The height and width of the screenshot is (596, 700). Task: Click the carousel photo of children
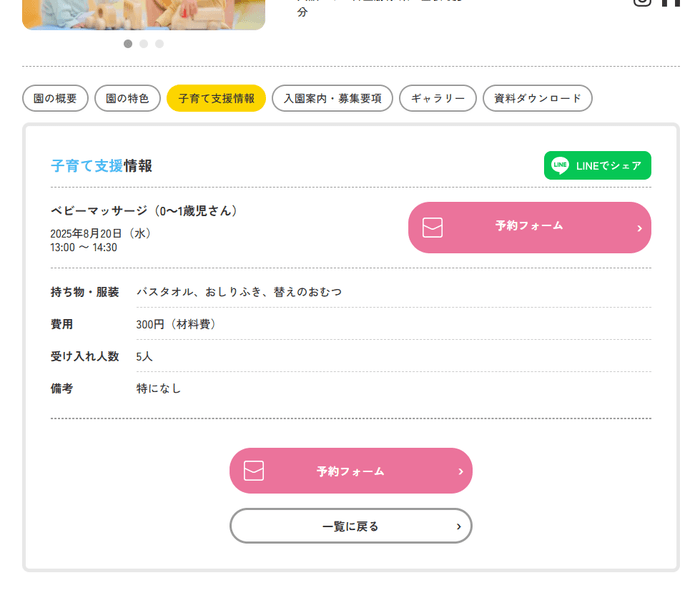click(143, 14)
